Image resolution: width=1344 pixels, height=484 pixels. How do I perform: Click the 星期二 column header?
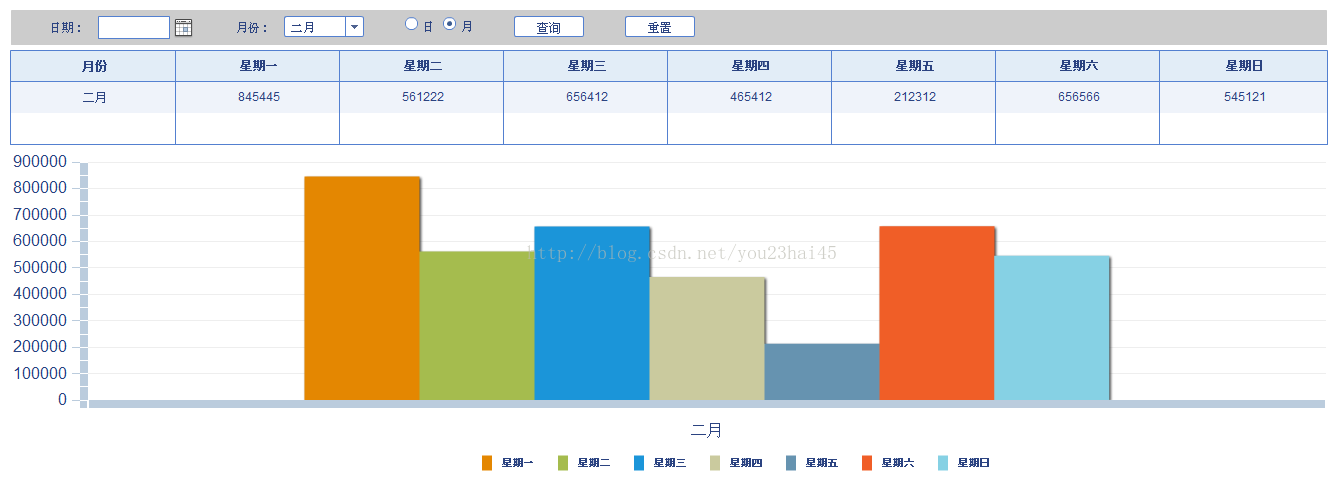422,66
